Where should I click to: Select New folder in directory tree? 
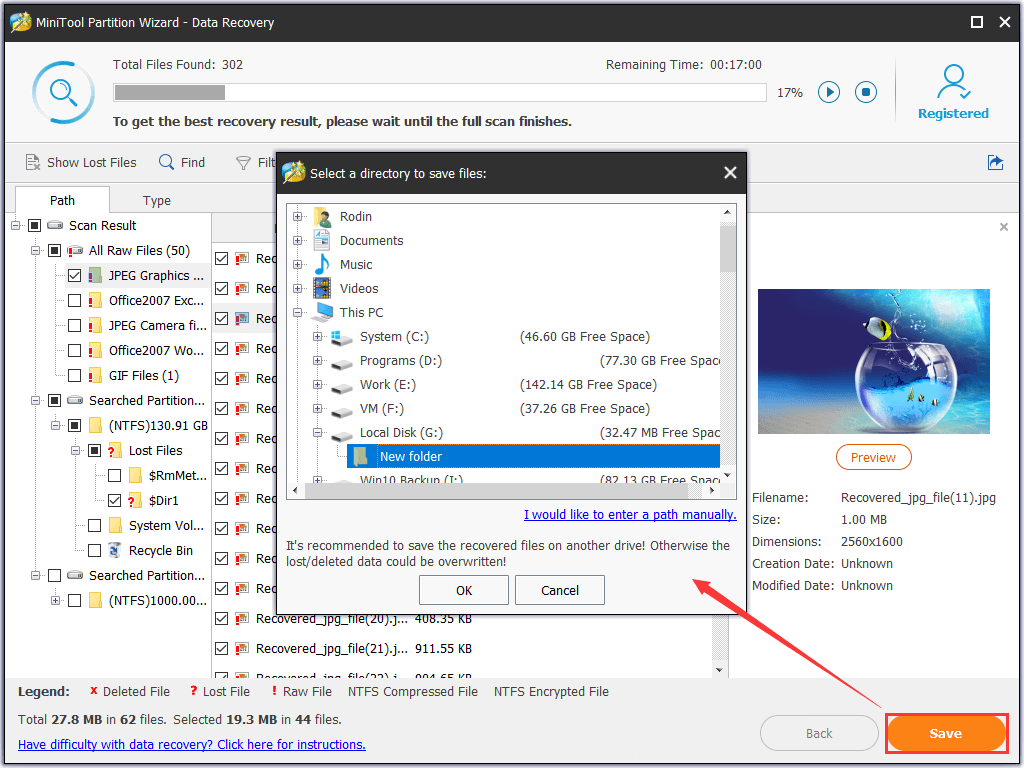(x=534, y=456)
